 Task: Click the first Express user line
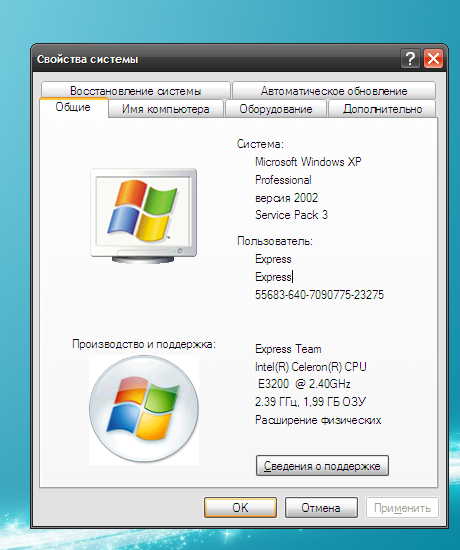pos(273,259)
